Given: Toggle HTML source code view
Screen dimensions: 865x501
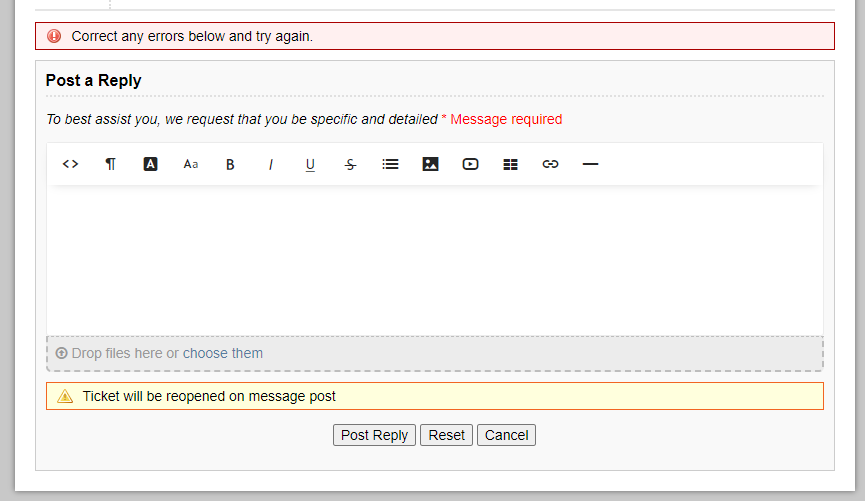Looking at the screenshot, I should pyautogui.click(x=70, y=164).
